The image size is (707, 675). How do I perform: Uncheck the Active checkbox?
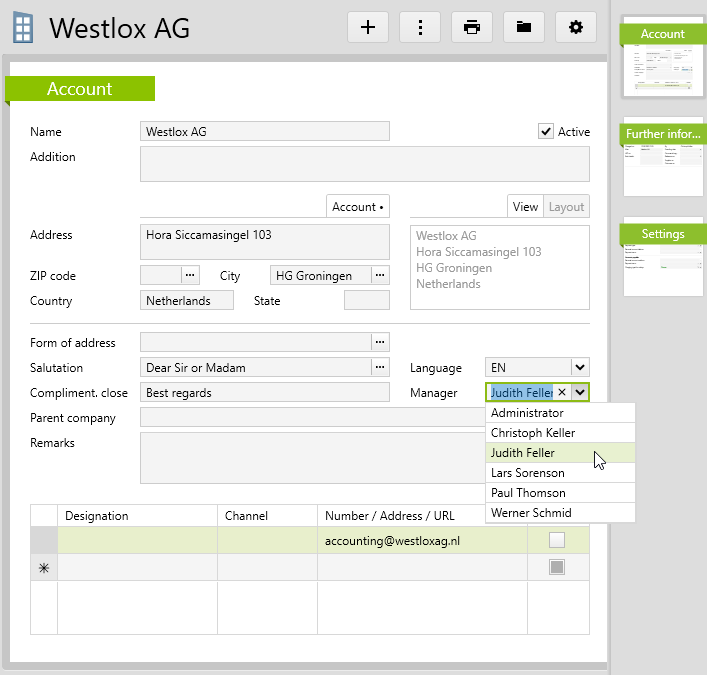(x=546, y=132)
